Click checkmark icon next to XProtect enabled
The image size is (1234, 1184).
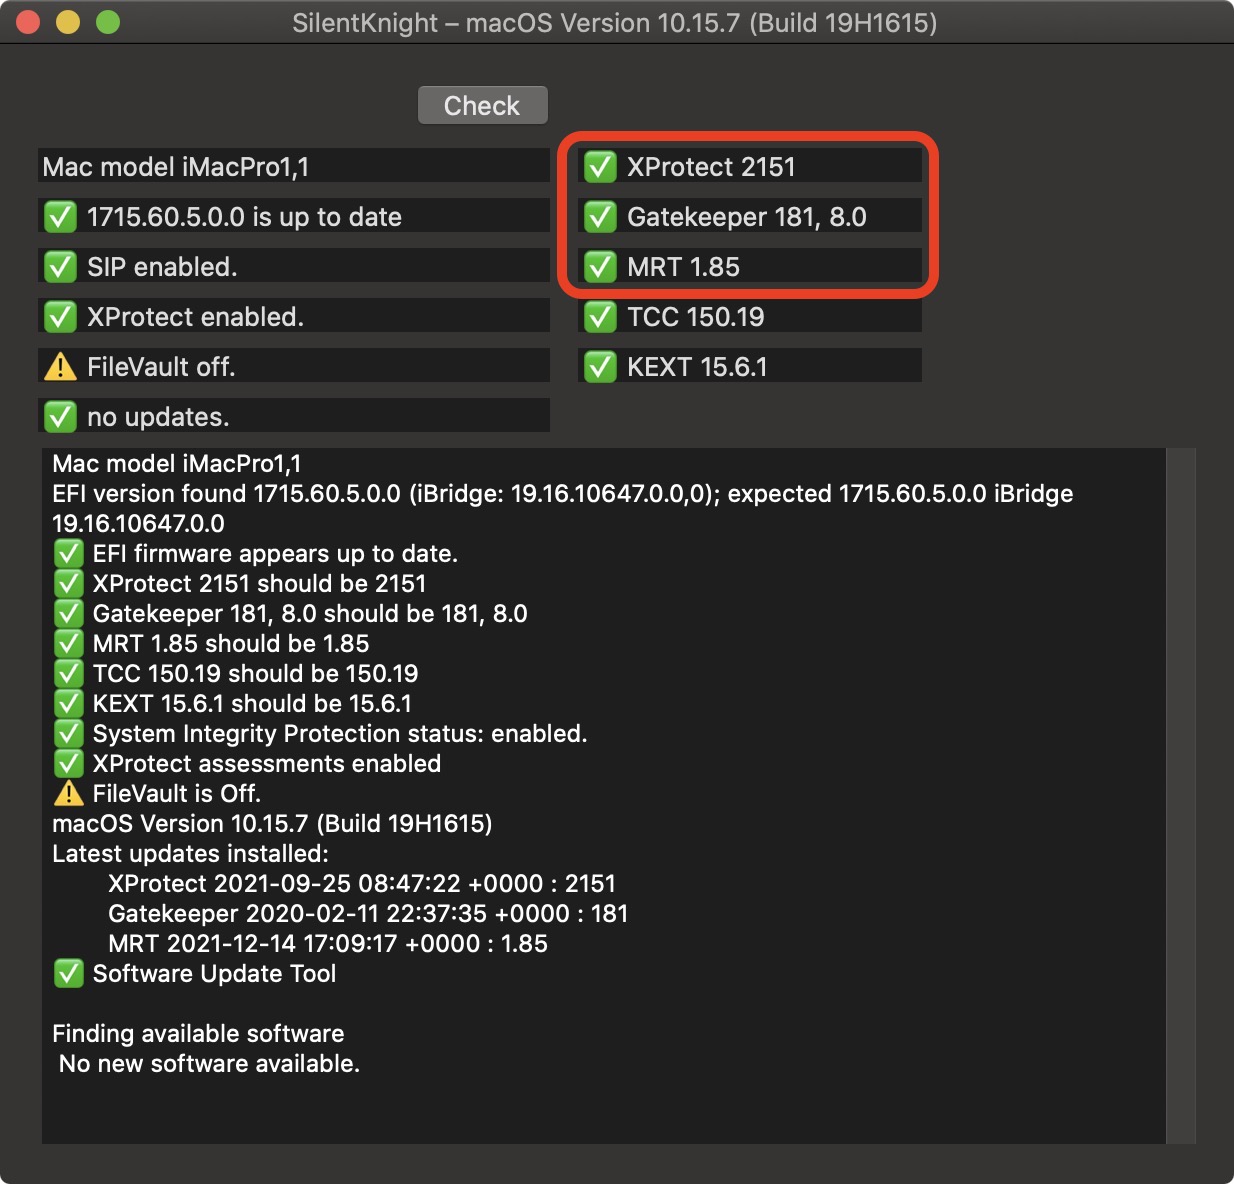(60, 317)
